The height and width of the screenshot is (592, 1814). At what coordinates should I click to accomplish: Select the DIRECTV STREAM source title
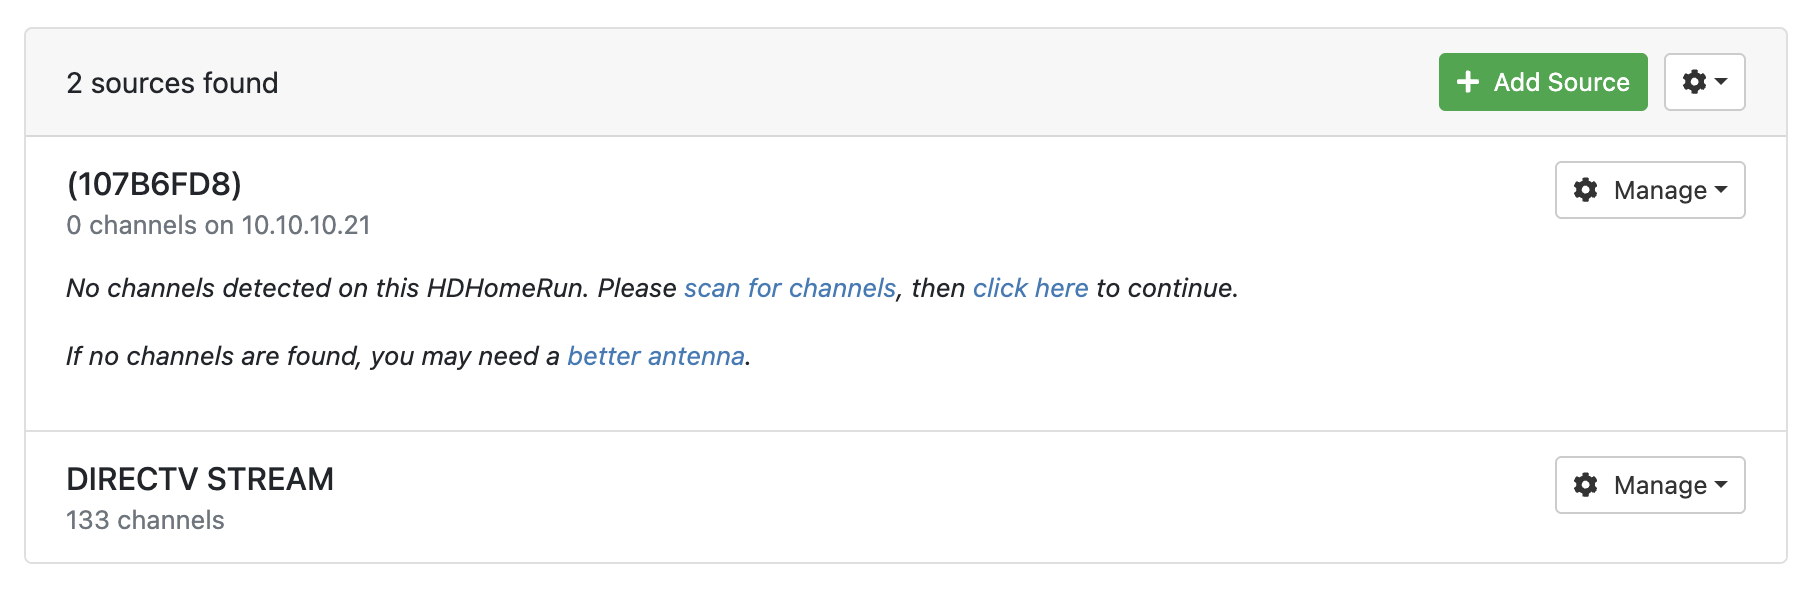coord(200,479)
